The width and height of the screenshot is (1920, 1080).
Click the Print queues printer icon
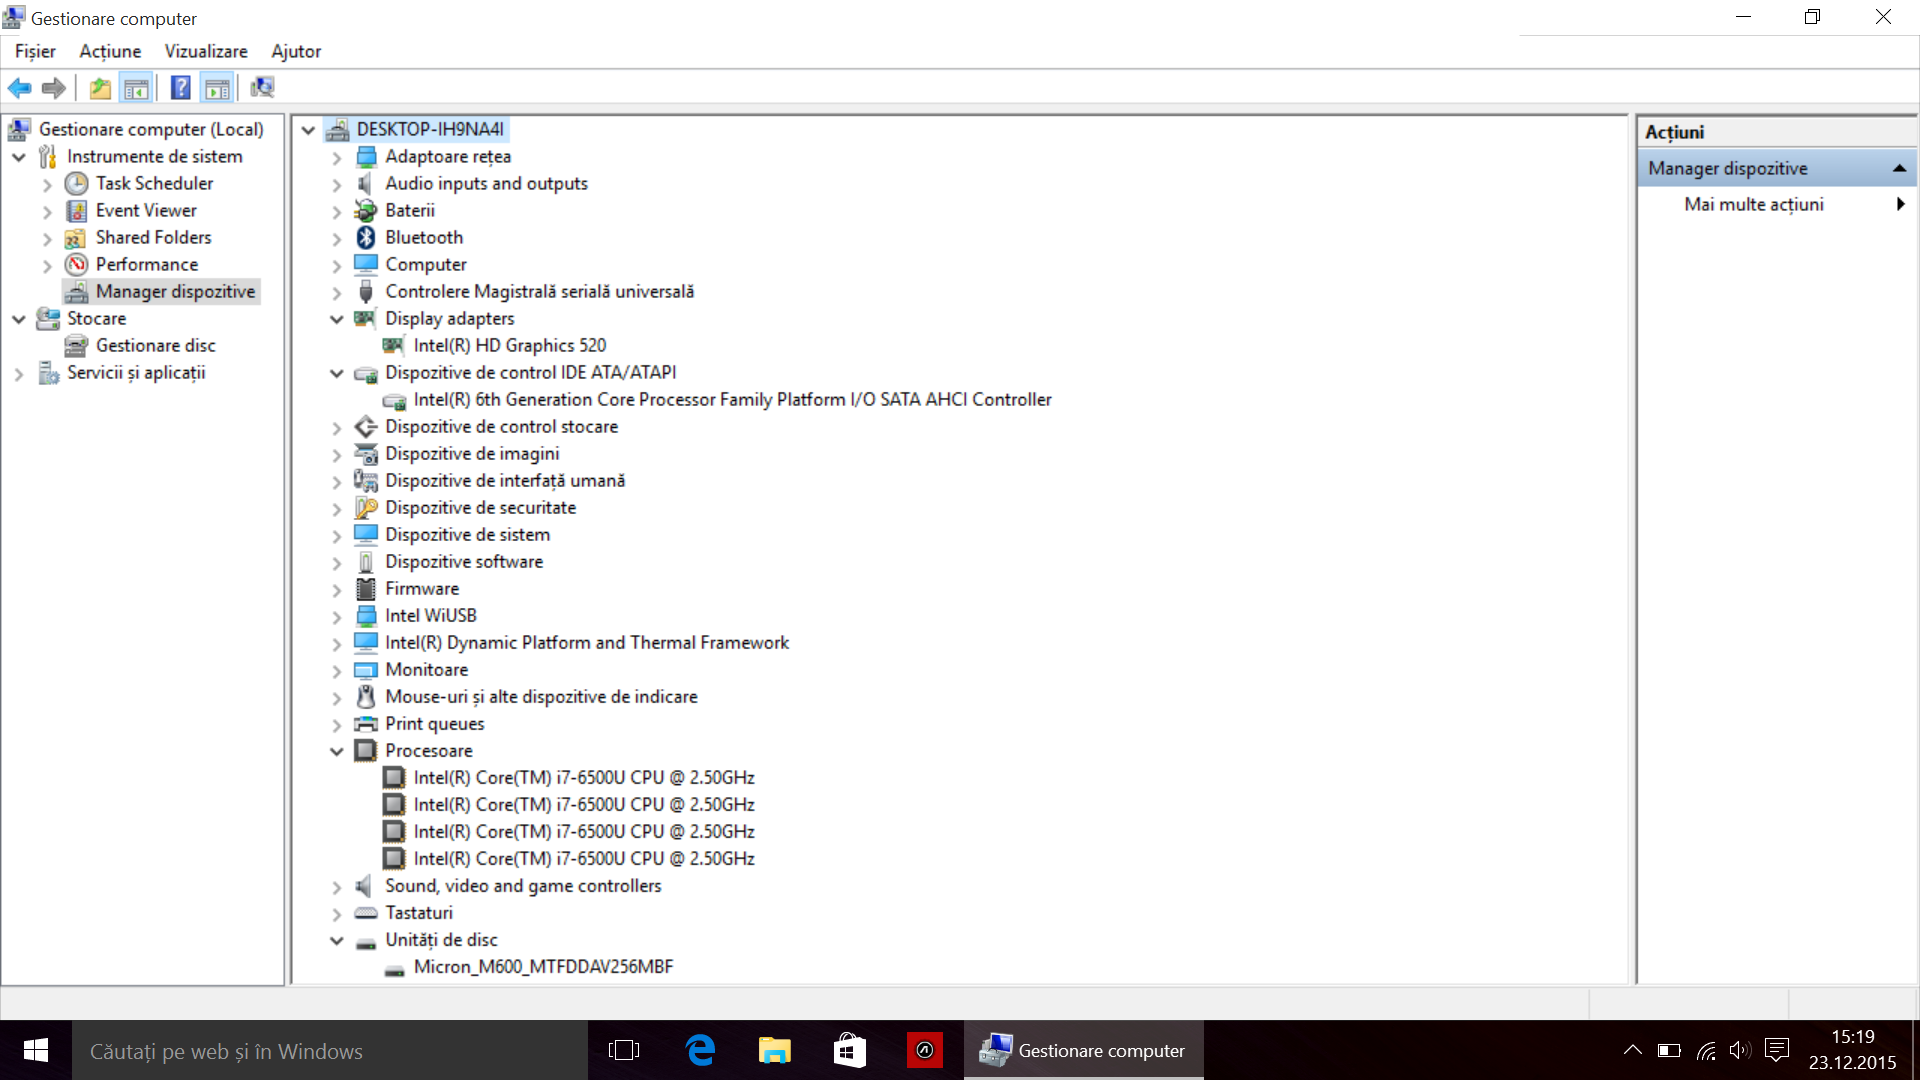[x=366, y=723]
